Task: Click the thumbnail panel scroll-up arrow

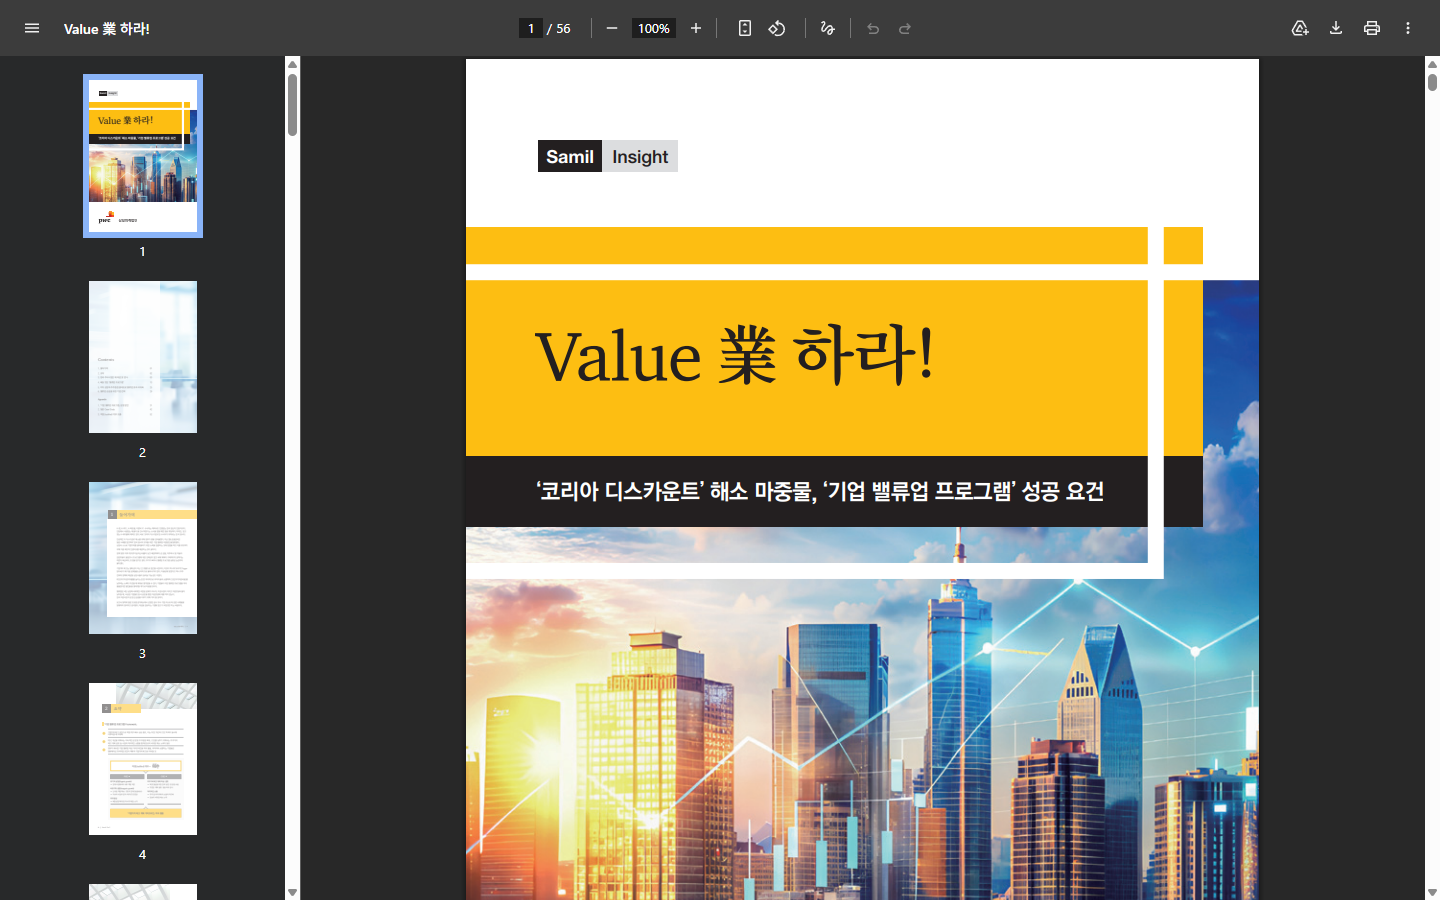Action: pyautogui.click(x=292, y=64)
